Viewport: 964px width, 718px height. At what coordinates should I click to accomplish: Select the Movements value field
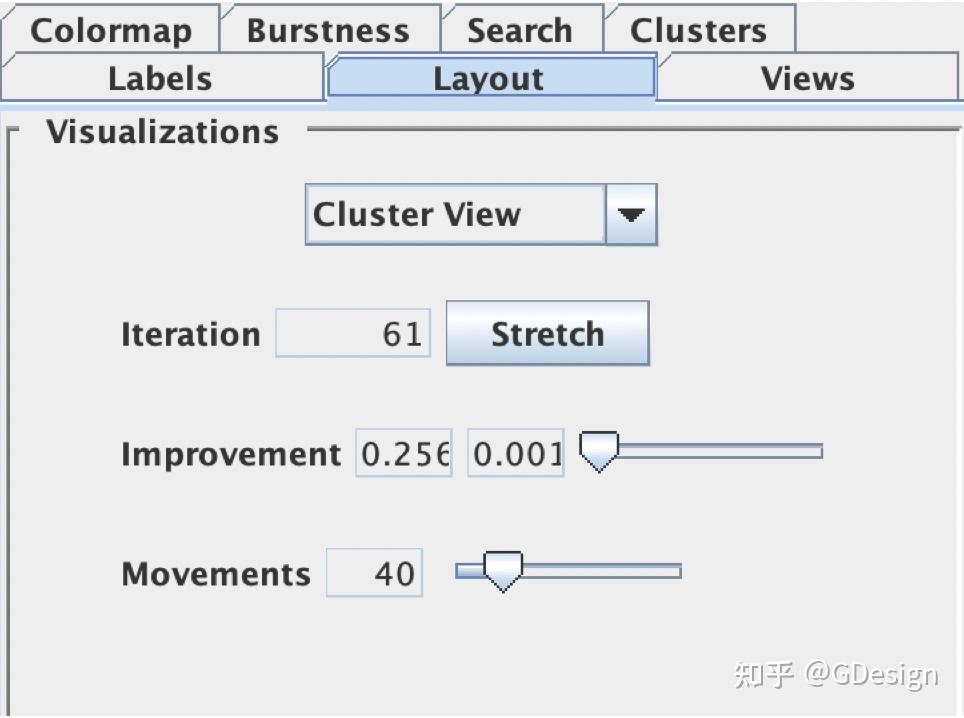[x=375, y=573]
